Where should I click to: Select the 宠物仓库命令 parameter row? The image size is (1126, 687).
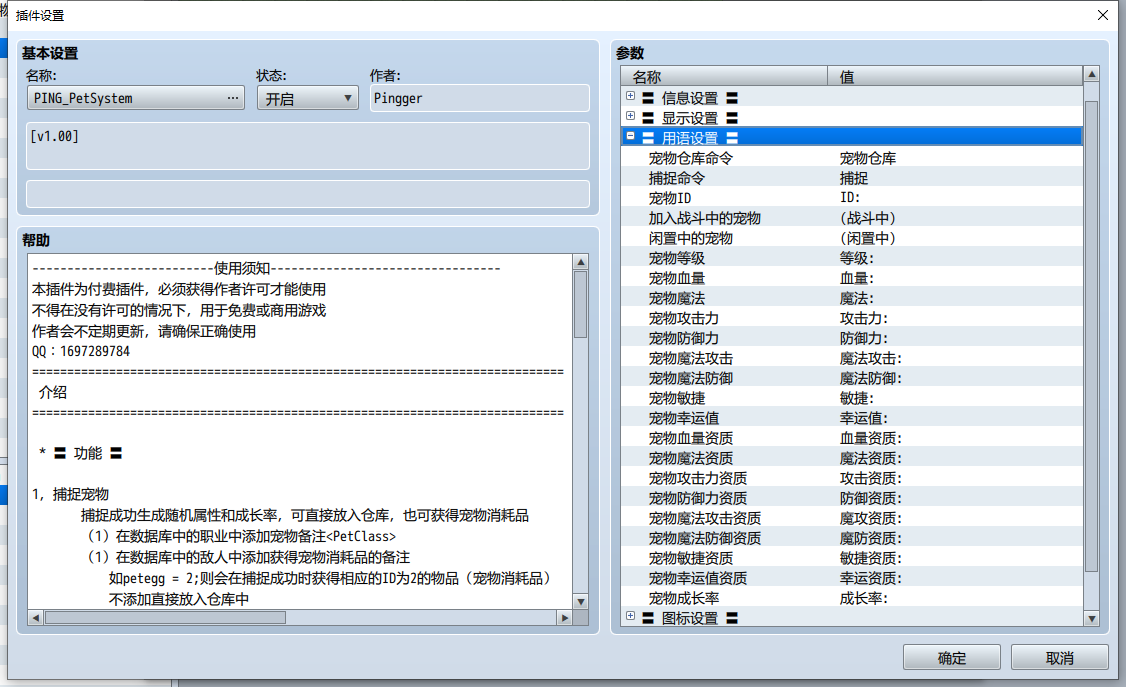coord(852,158)
